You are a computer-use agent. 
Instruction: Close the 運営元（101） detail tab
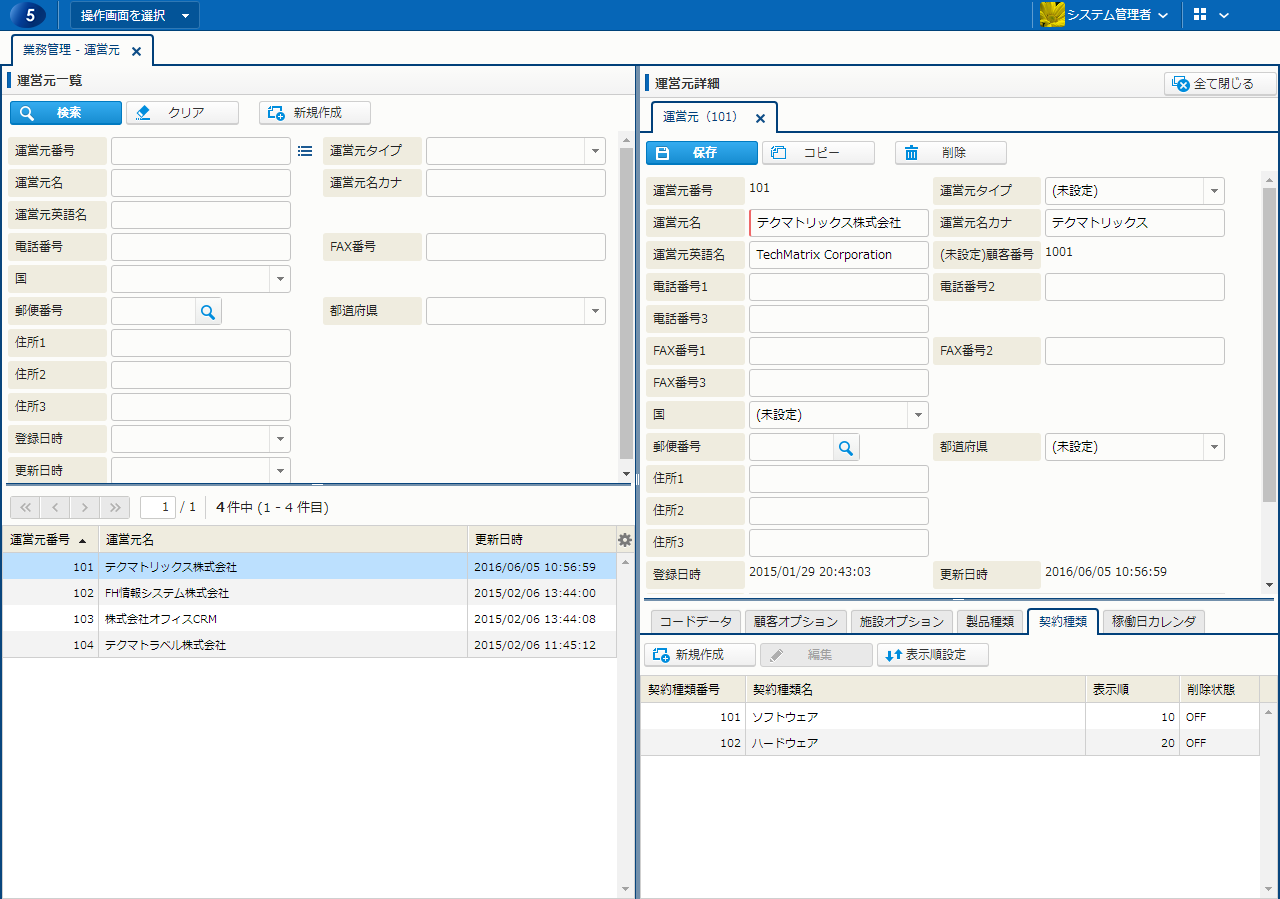point(760,118)
